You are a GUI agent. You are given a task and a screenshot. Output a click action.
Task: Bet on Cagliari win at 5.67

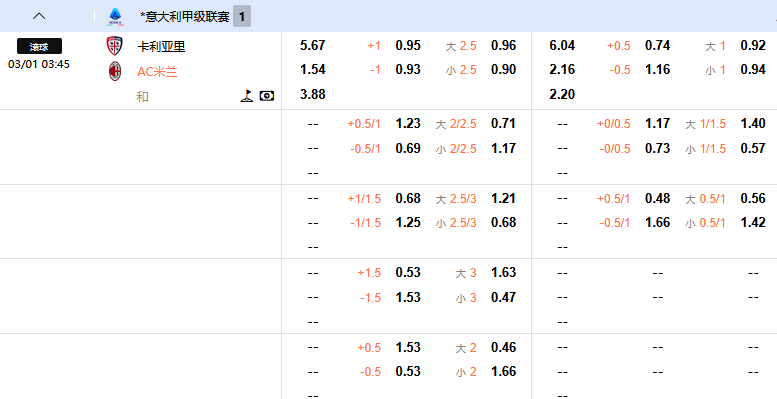pyautogui.click(x=313, y=46)
